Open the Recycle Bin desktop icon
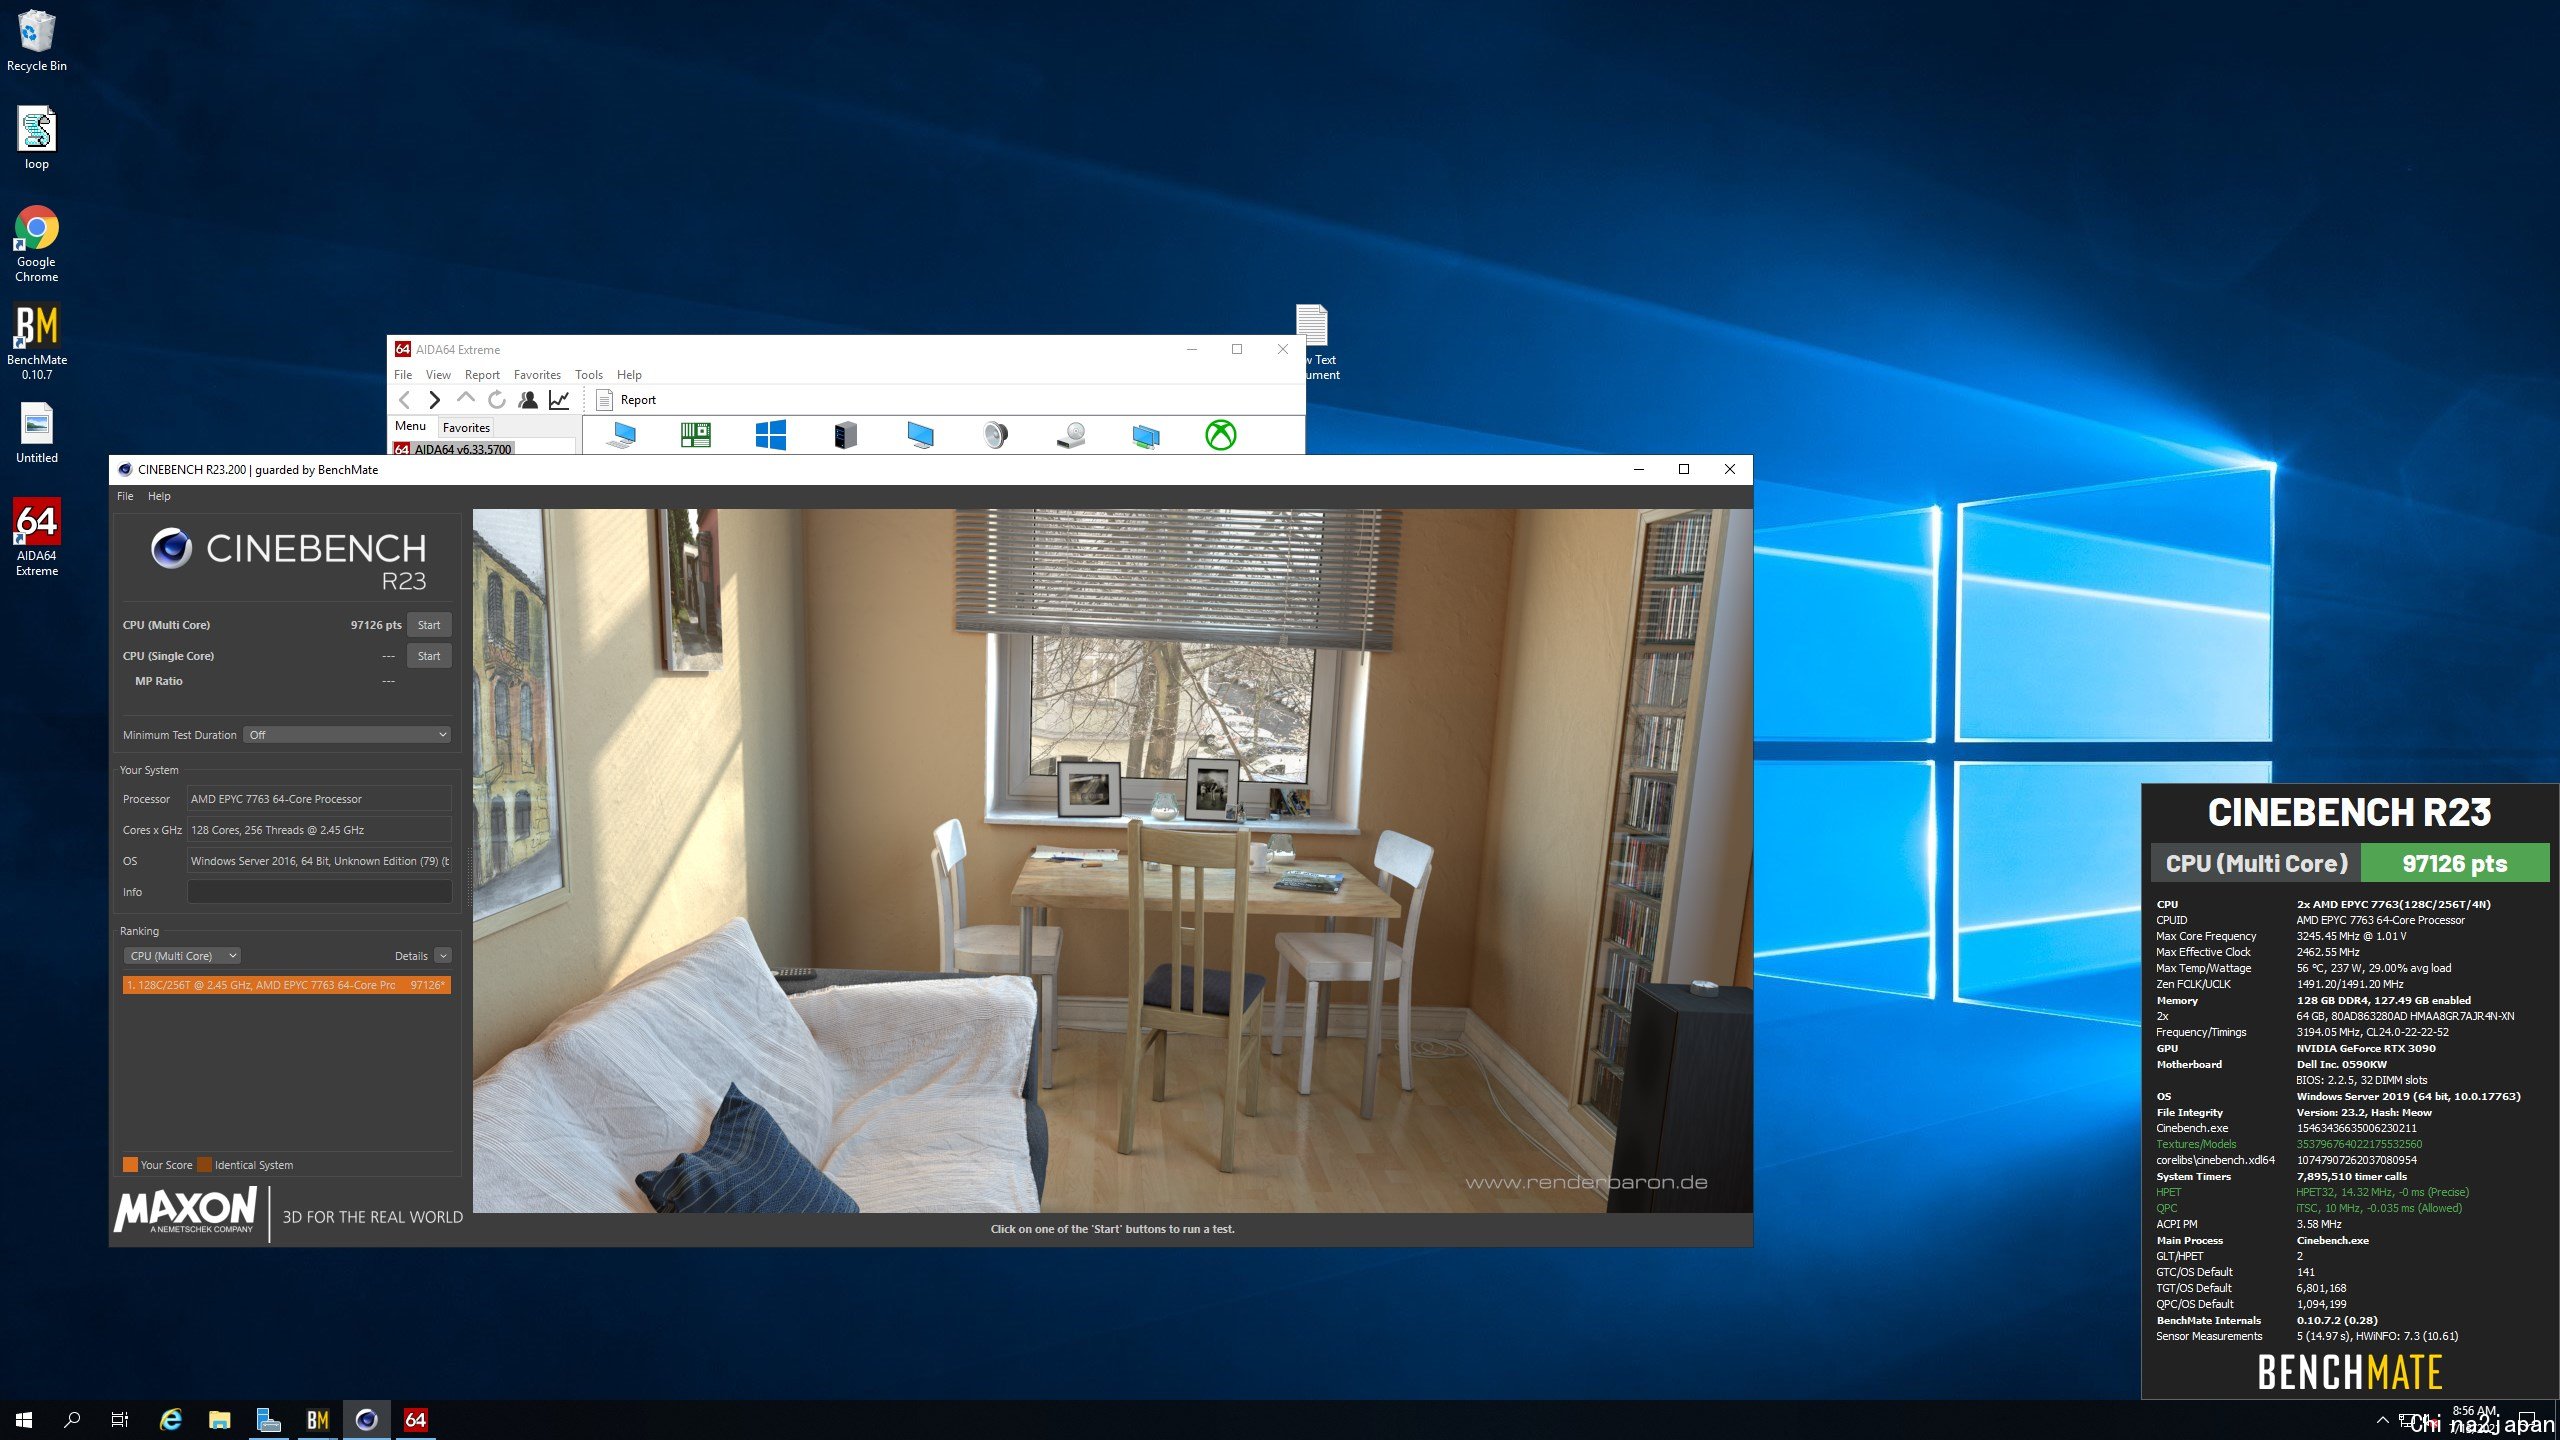2560x1440 pixels. point(37,41)
